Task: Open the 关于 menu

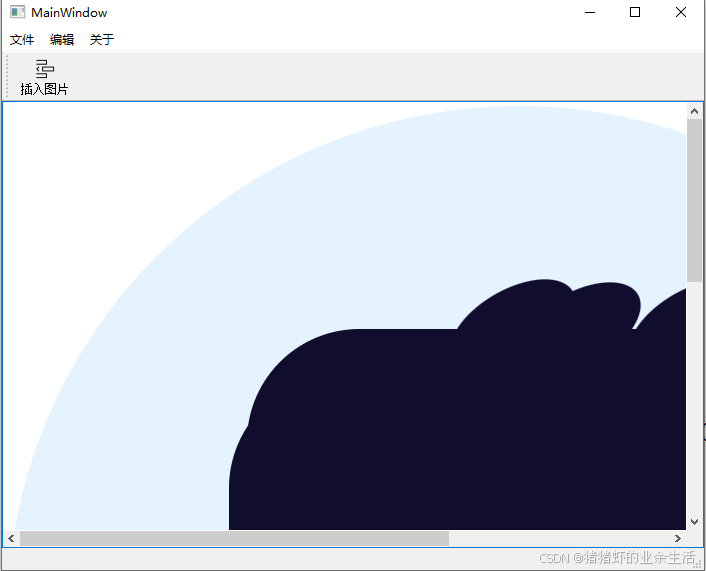Action: point(102,40)
